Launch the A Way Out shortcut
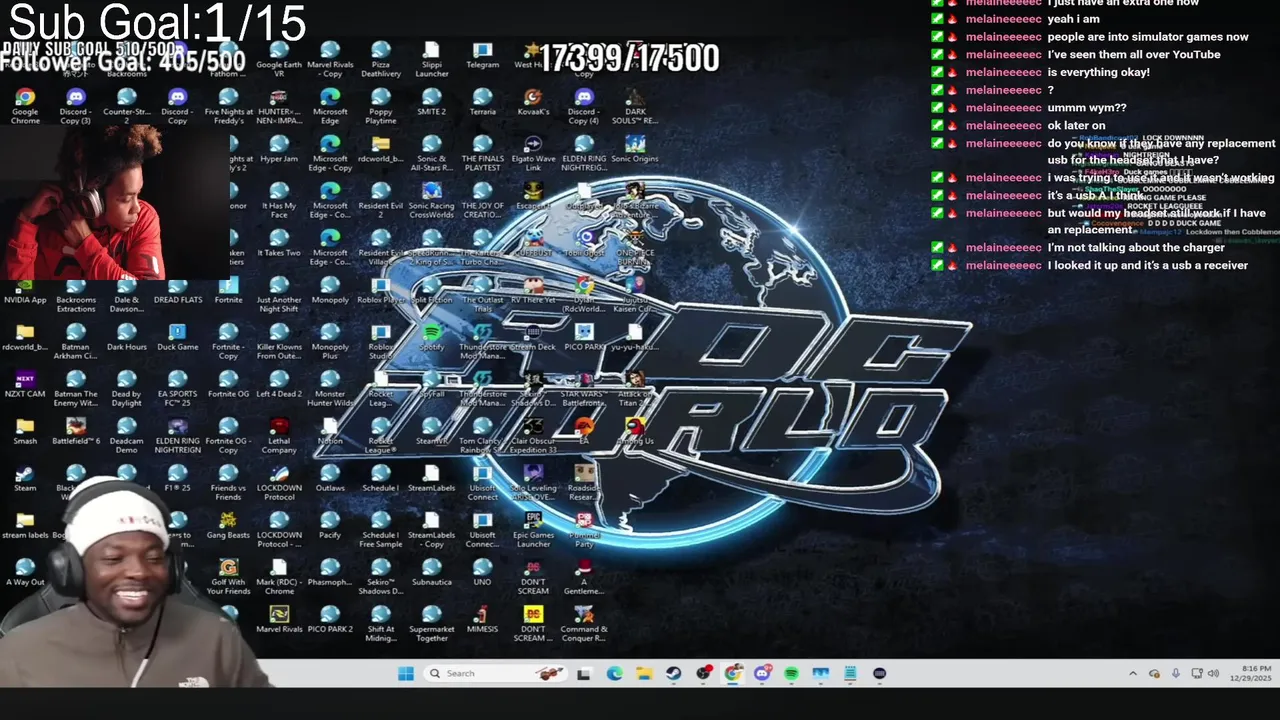 [x=25, y=572]
